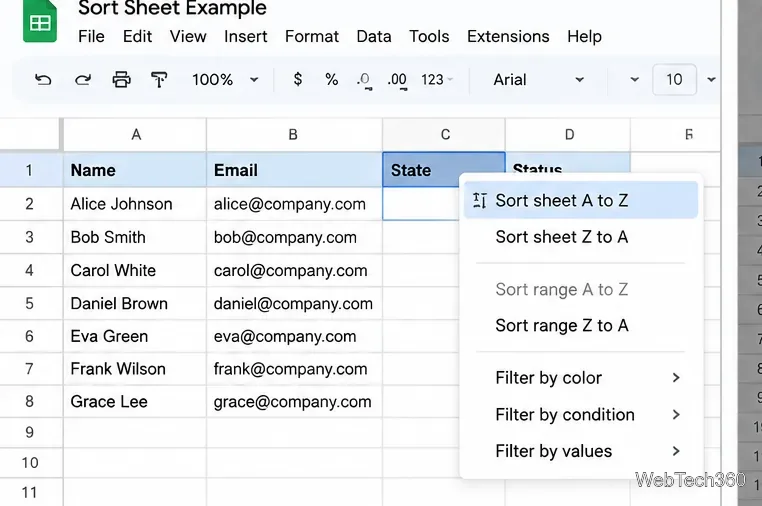Click cell Daniel Brown
Viewport: 762px width, 506px height.
[135, 303]
